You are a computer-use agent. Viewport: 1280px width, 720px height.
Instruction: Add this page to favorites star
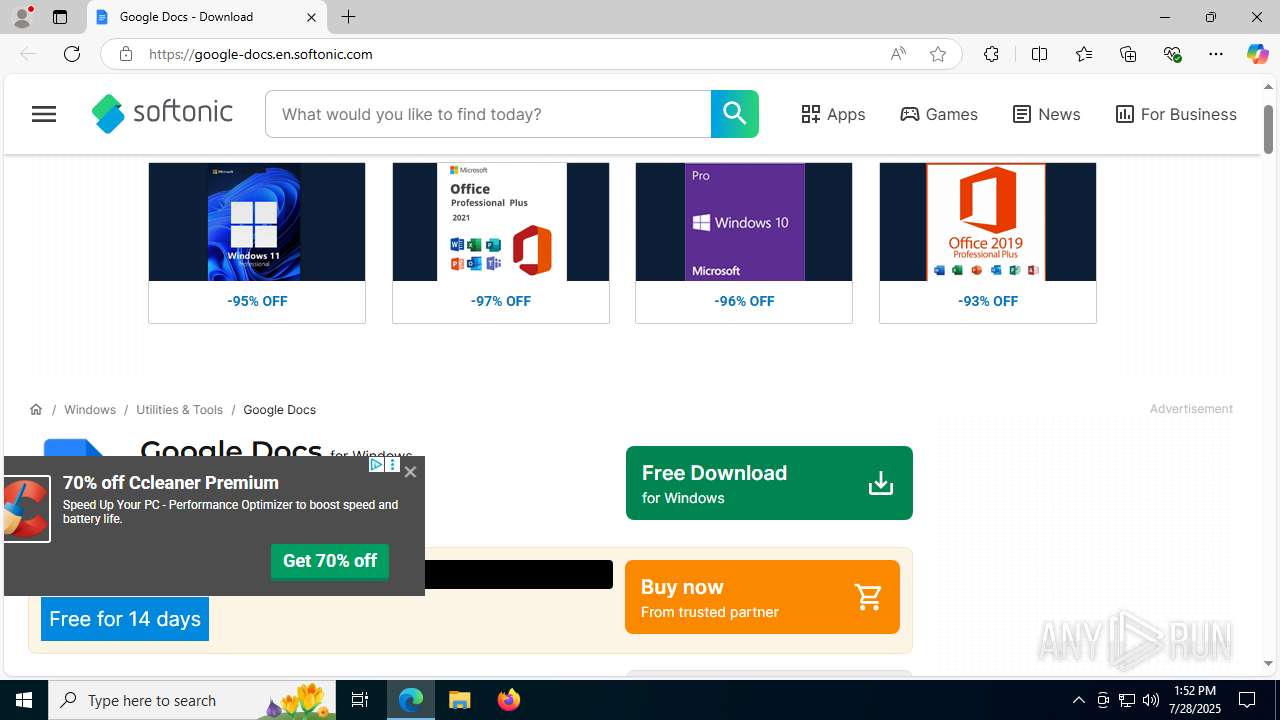point(938,54)
